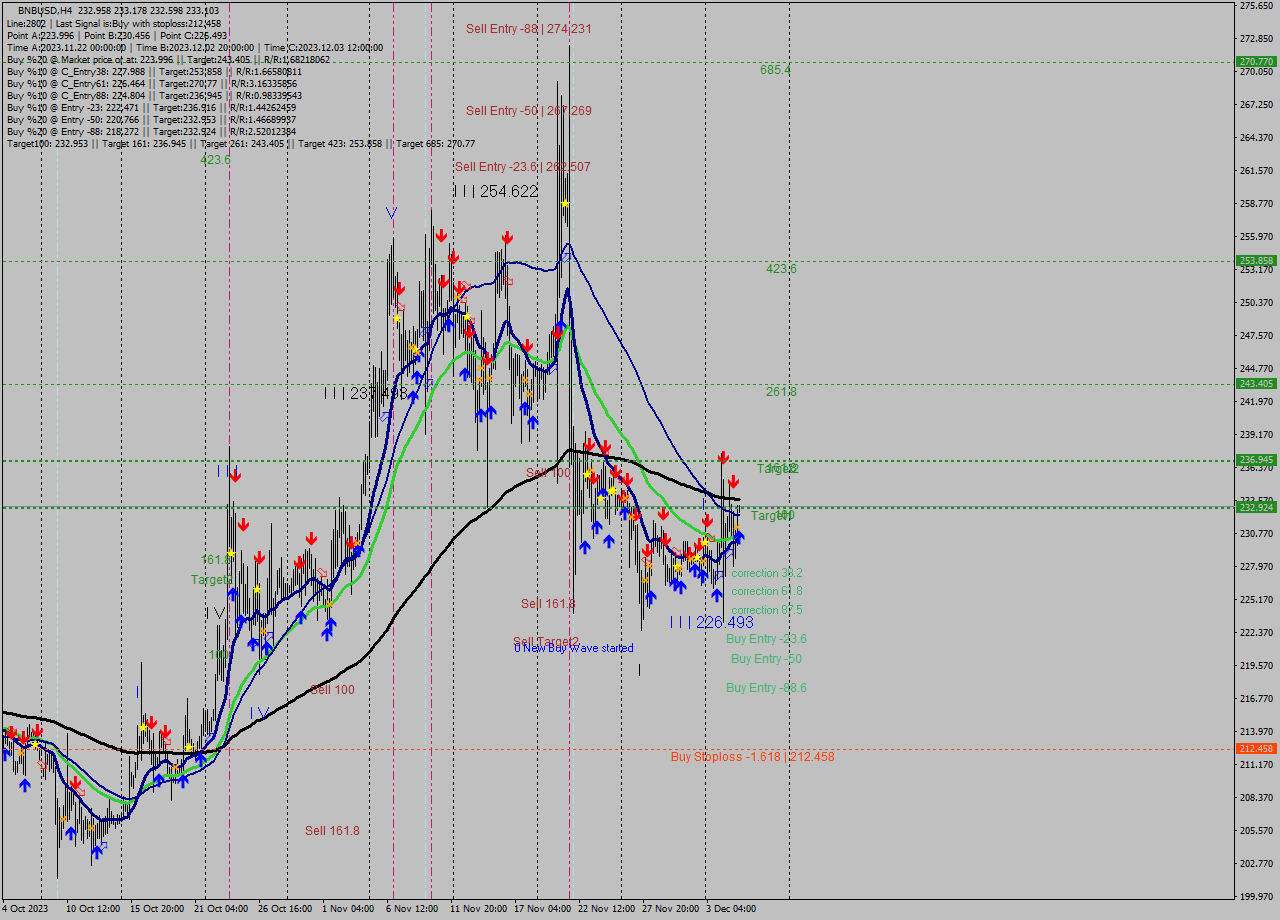Image resolution: width=1280 pixels, height=920 pixels.
Task: Click the green 243.405 price tag on axis
Action: coord(1257,383)
